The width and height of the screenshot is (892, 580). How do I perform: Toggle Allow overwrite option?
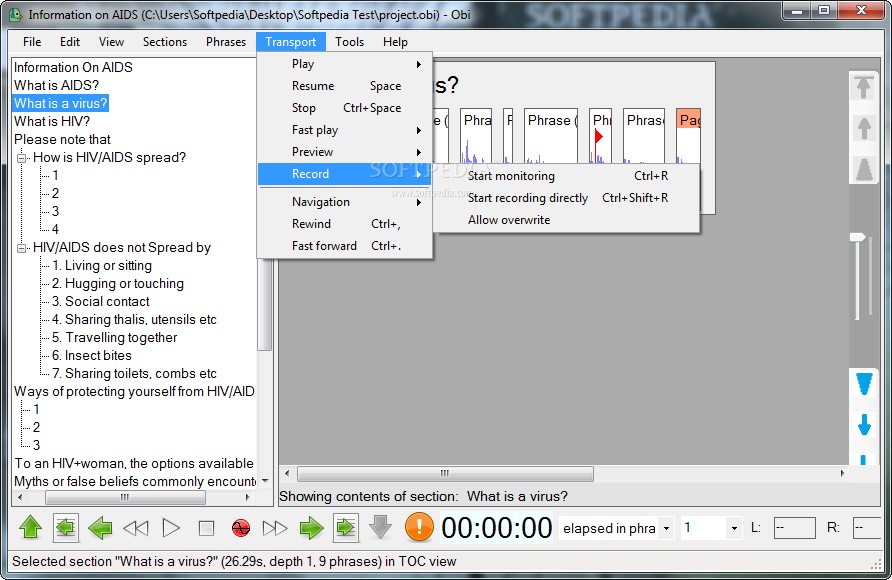(567, 220)
